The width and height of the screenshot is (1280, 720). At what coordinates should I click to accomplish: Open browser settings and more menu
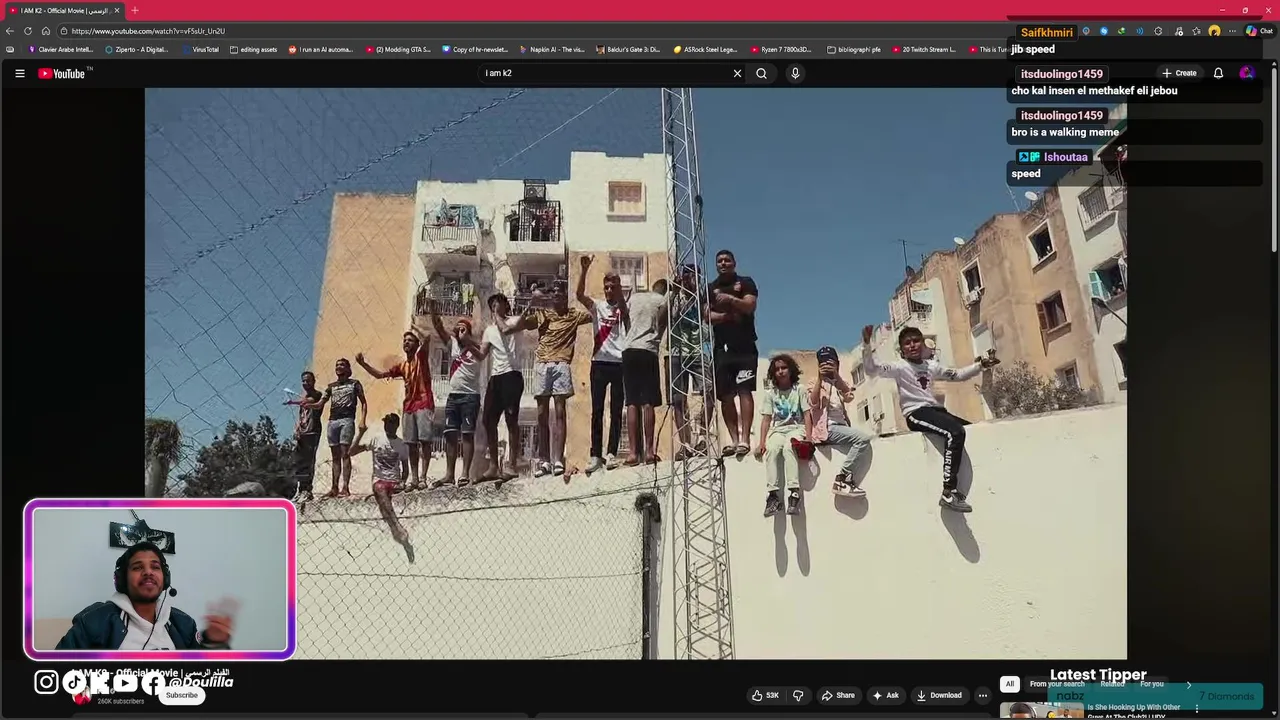[x=1232, y=31]
